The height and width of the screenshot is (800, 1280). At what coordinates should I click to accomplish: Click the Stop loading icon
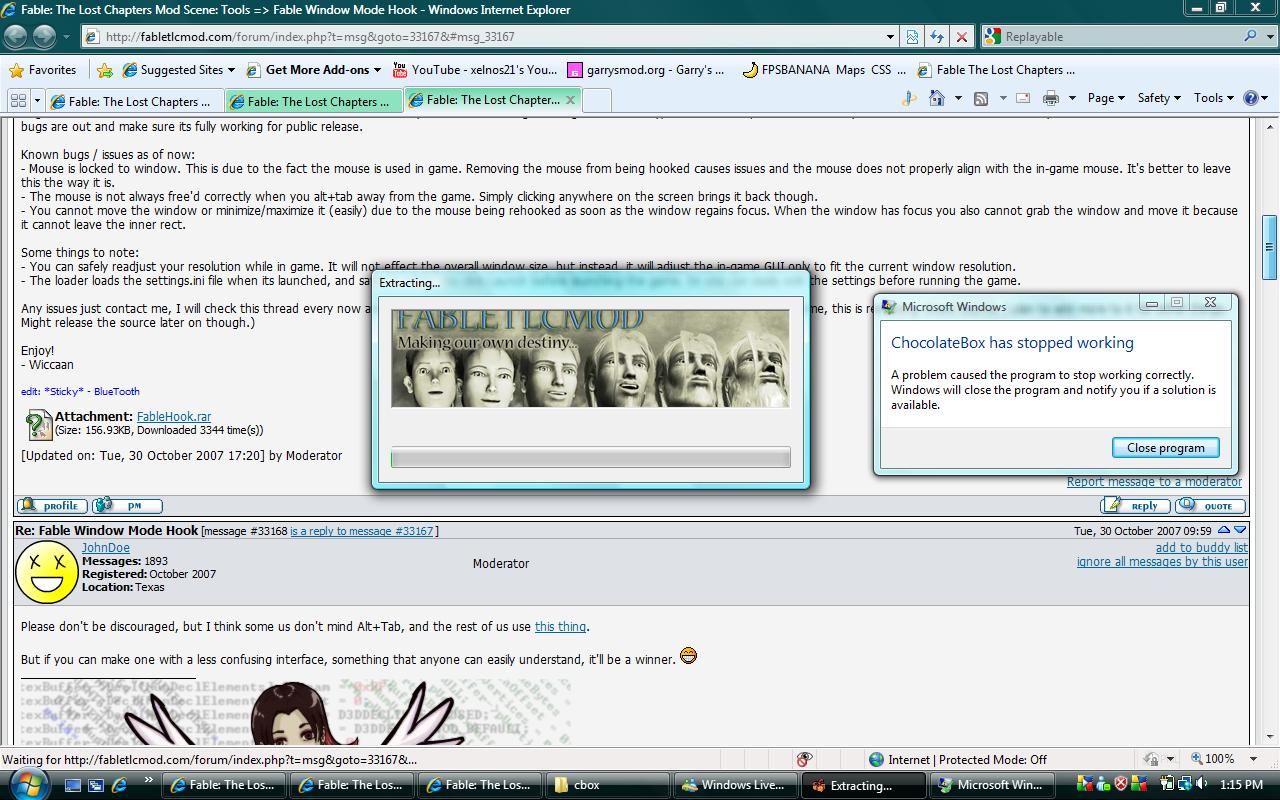click(961, 37)
